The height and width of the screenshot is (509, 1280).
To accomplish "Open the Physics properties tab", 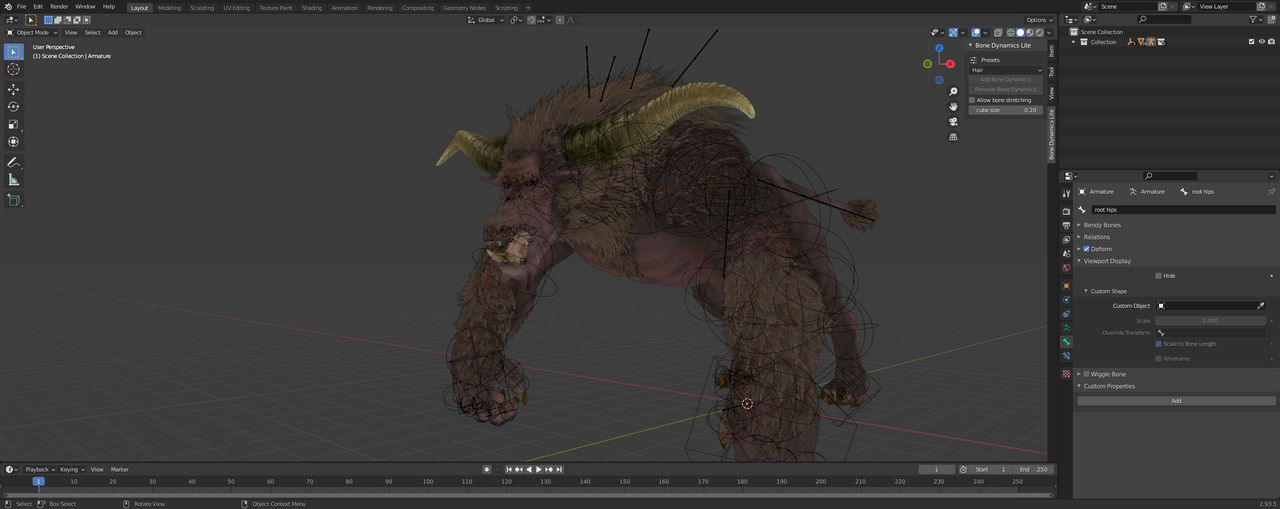I will click(1066, 299).
